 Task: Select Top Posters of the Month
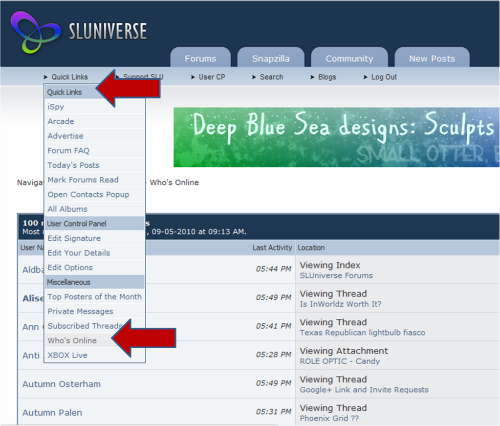pos(95,297)
